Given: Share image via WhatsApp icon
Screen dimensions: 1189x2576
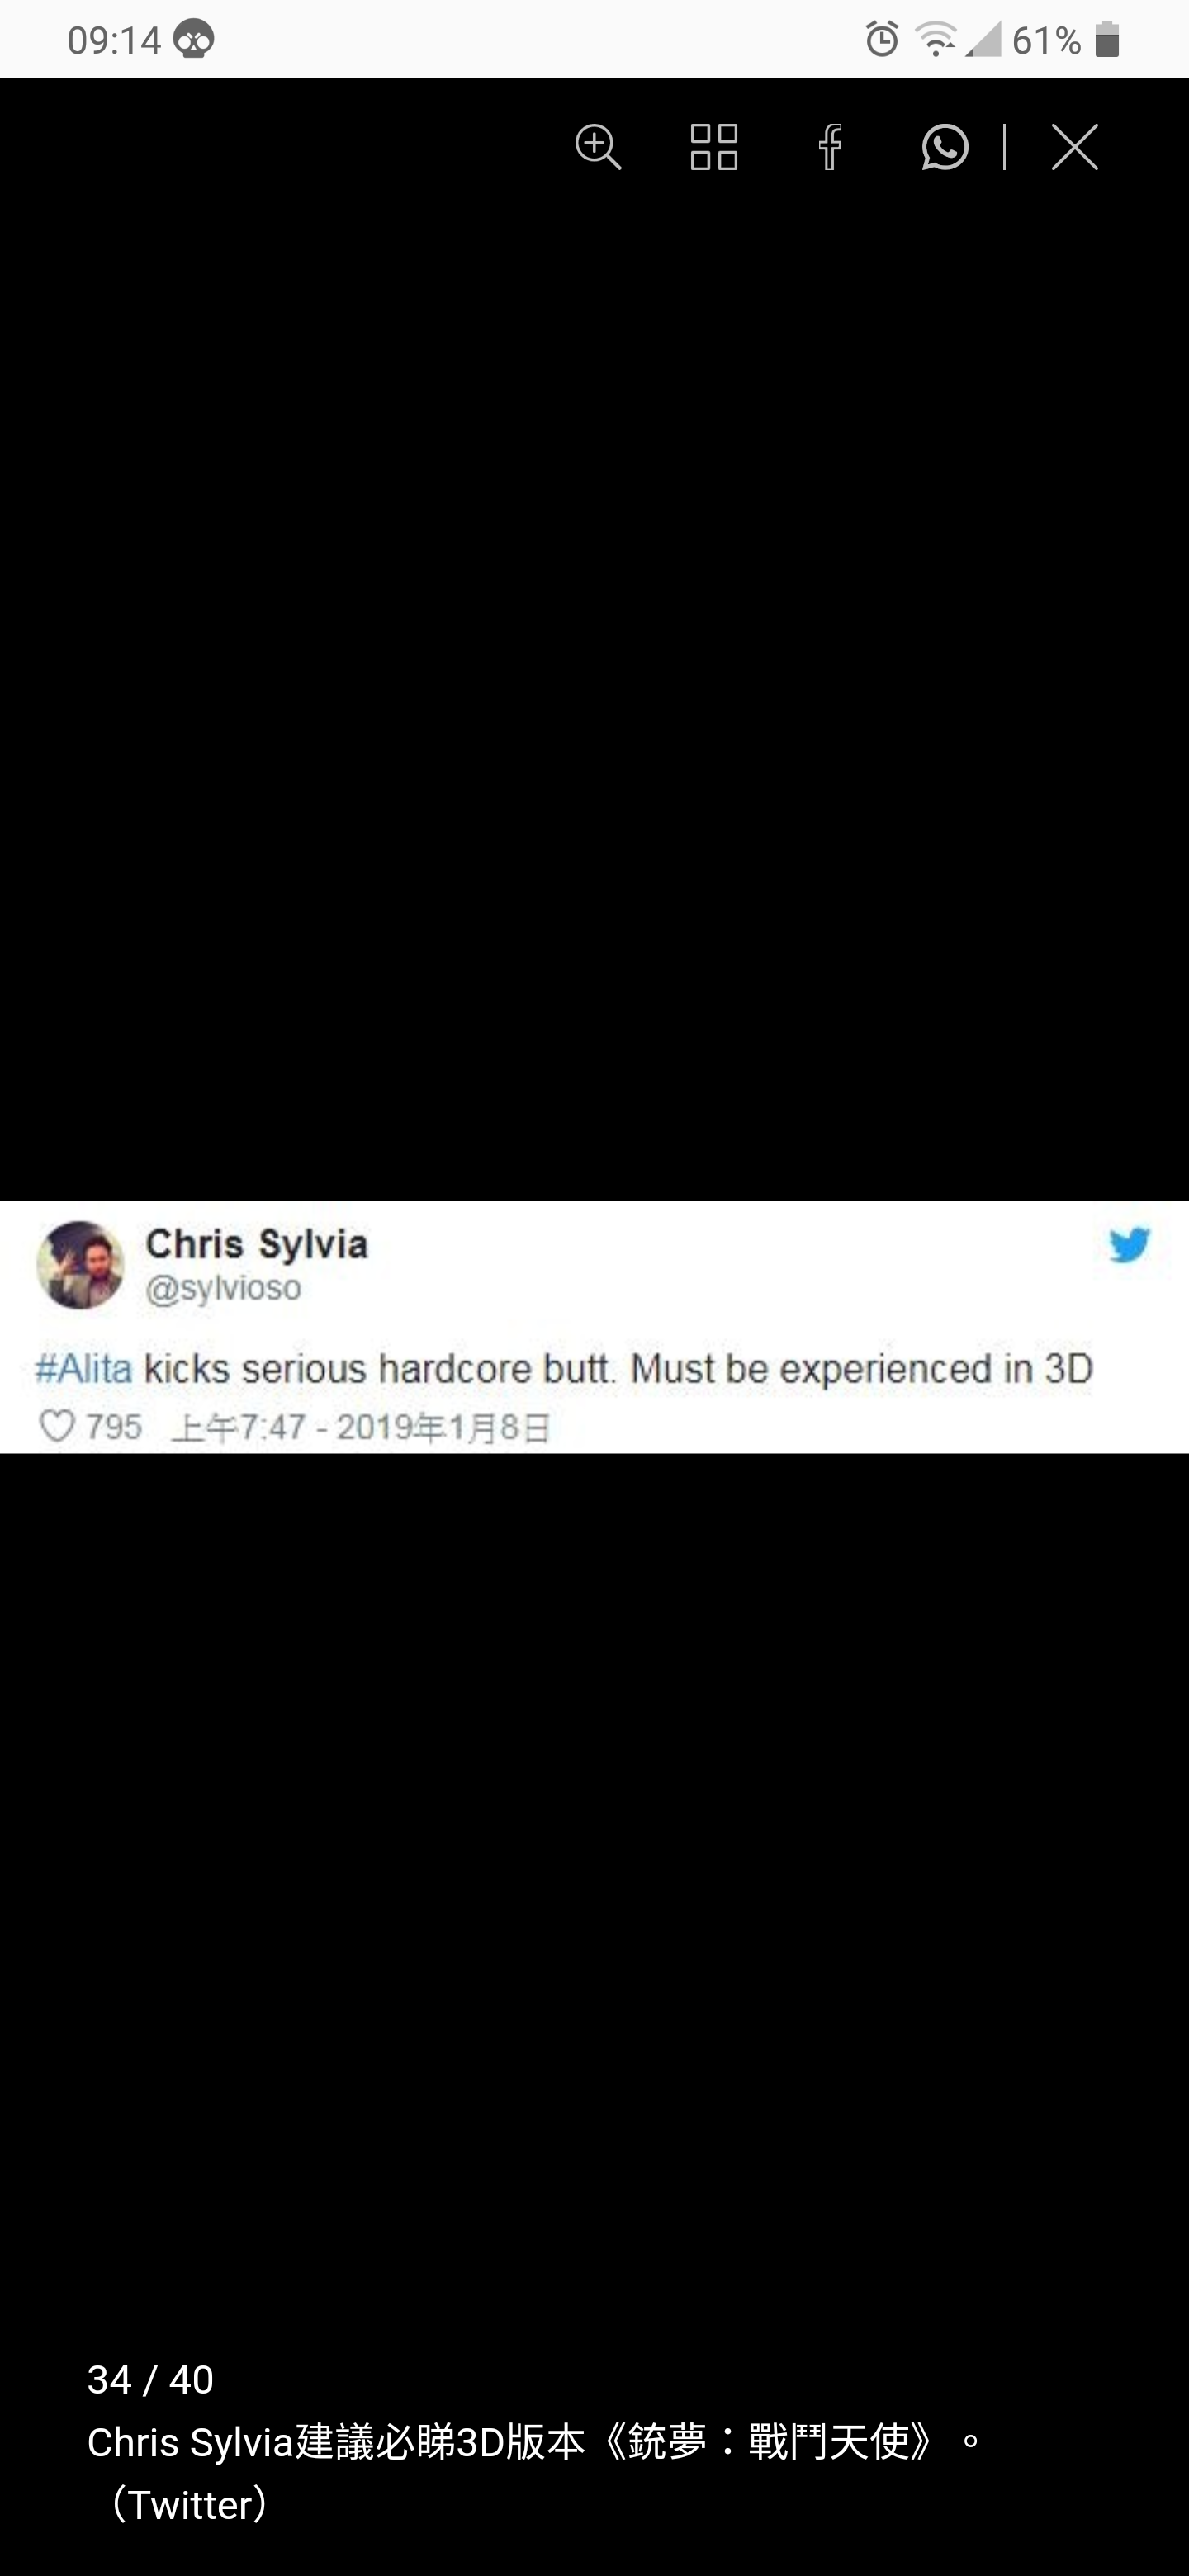Looking at the screenshot, I should point(945,148).
